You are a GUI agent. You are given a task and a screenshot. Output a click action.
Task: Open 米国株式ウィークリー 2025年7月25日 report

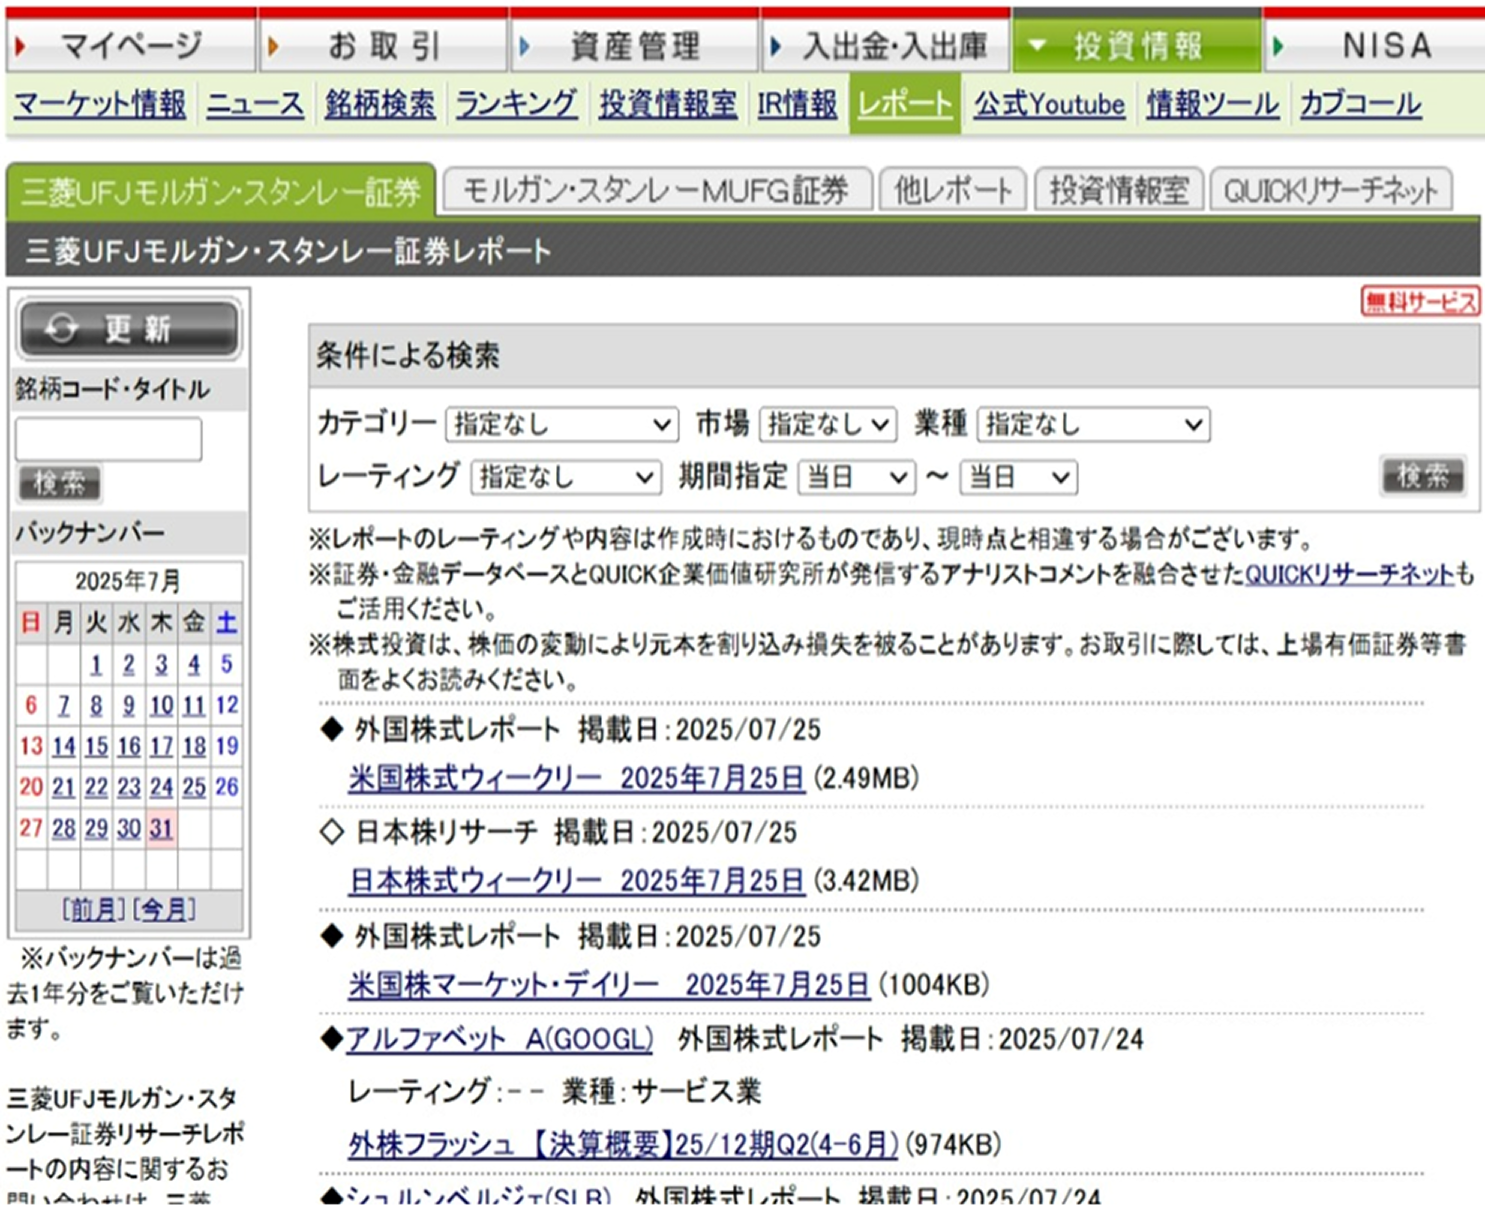pos(576,778)
